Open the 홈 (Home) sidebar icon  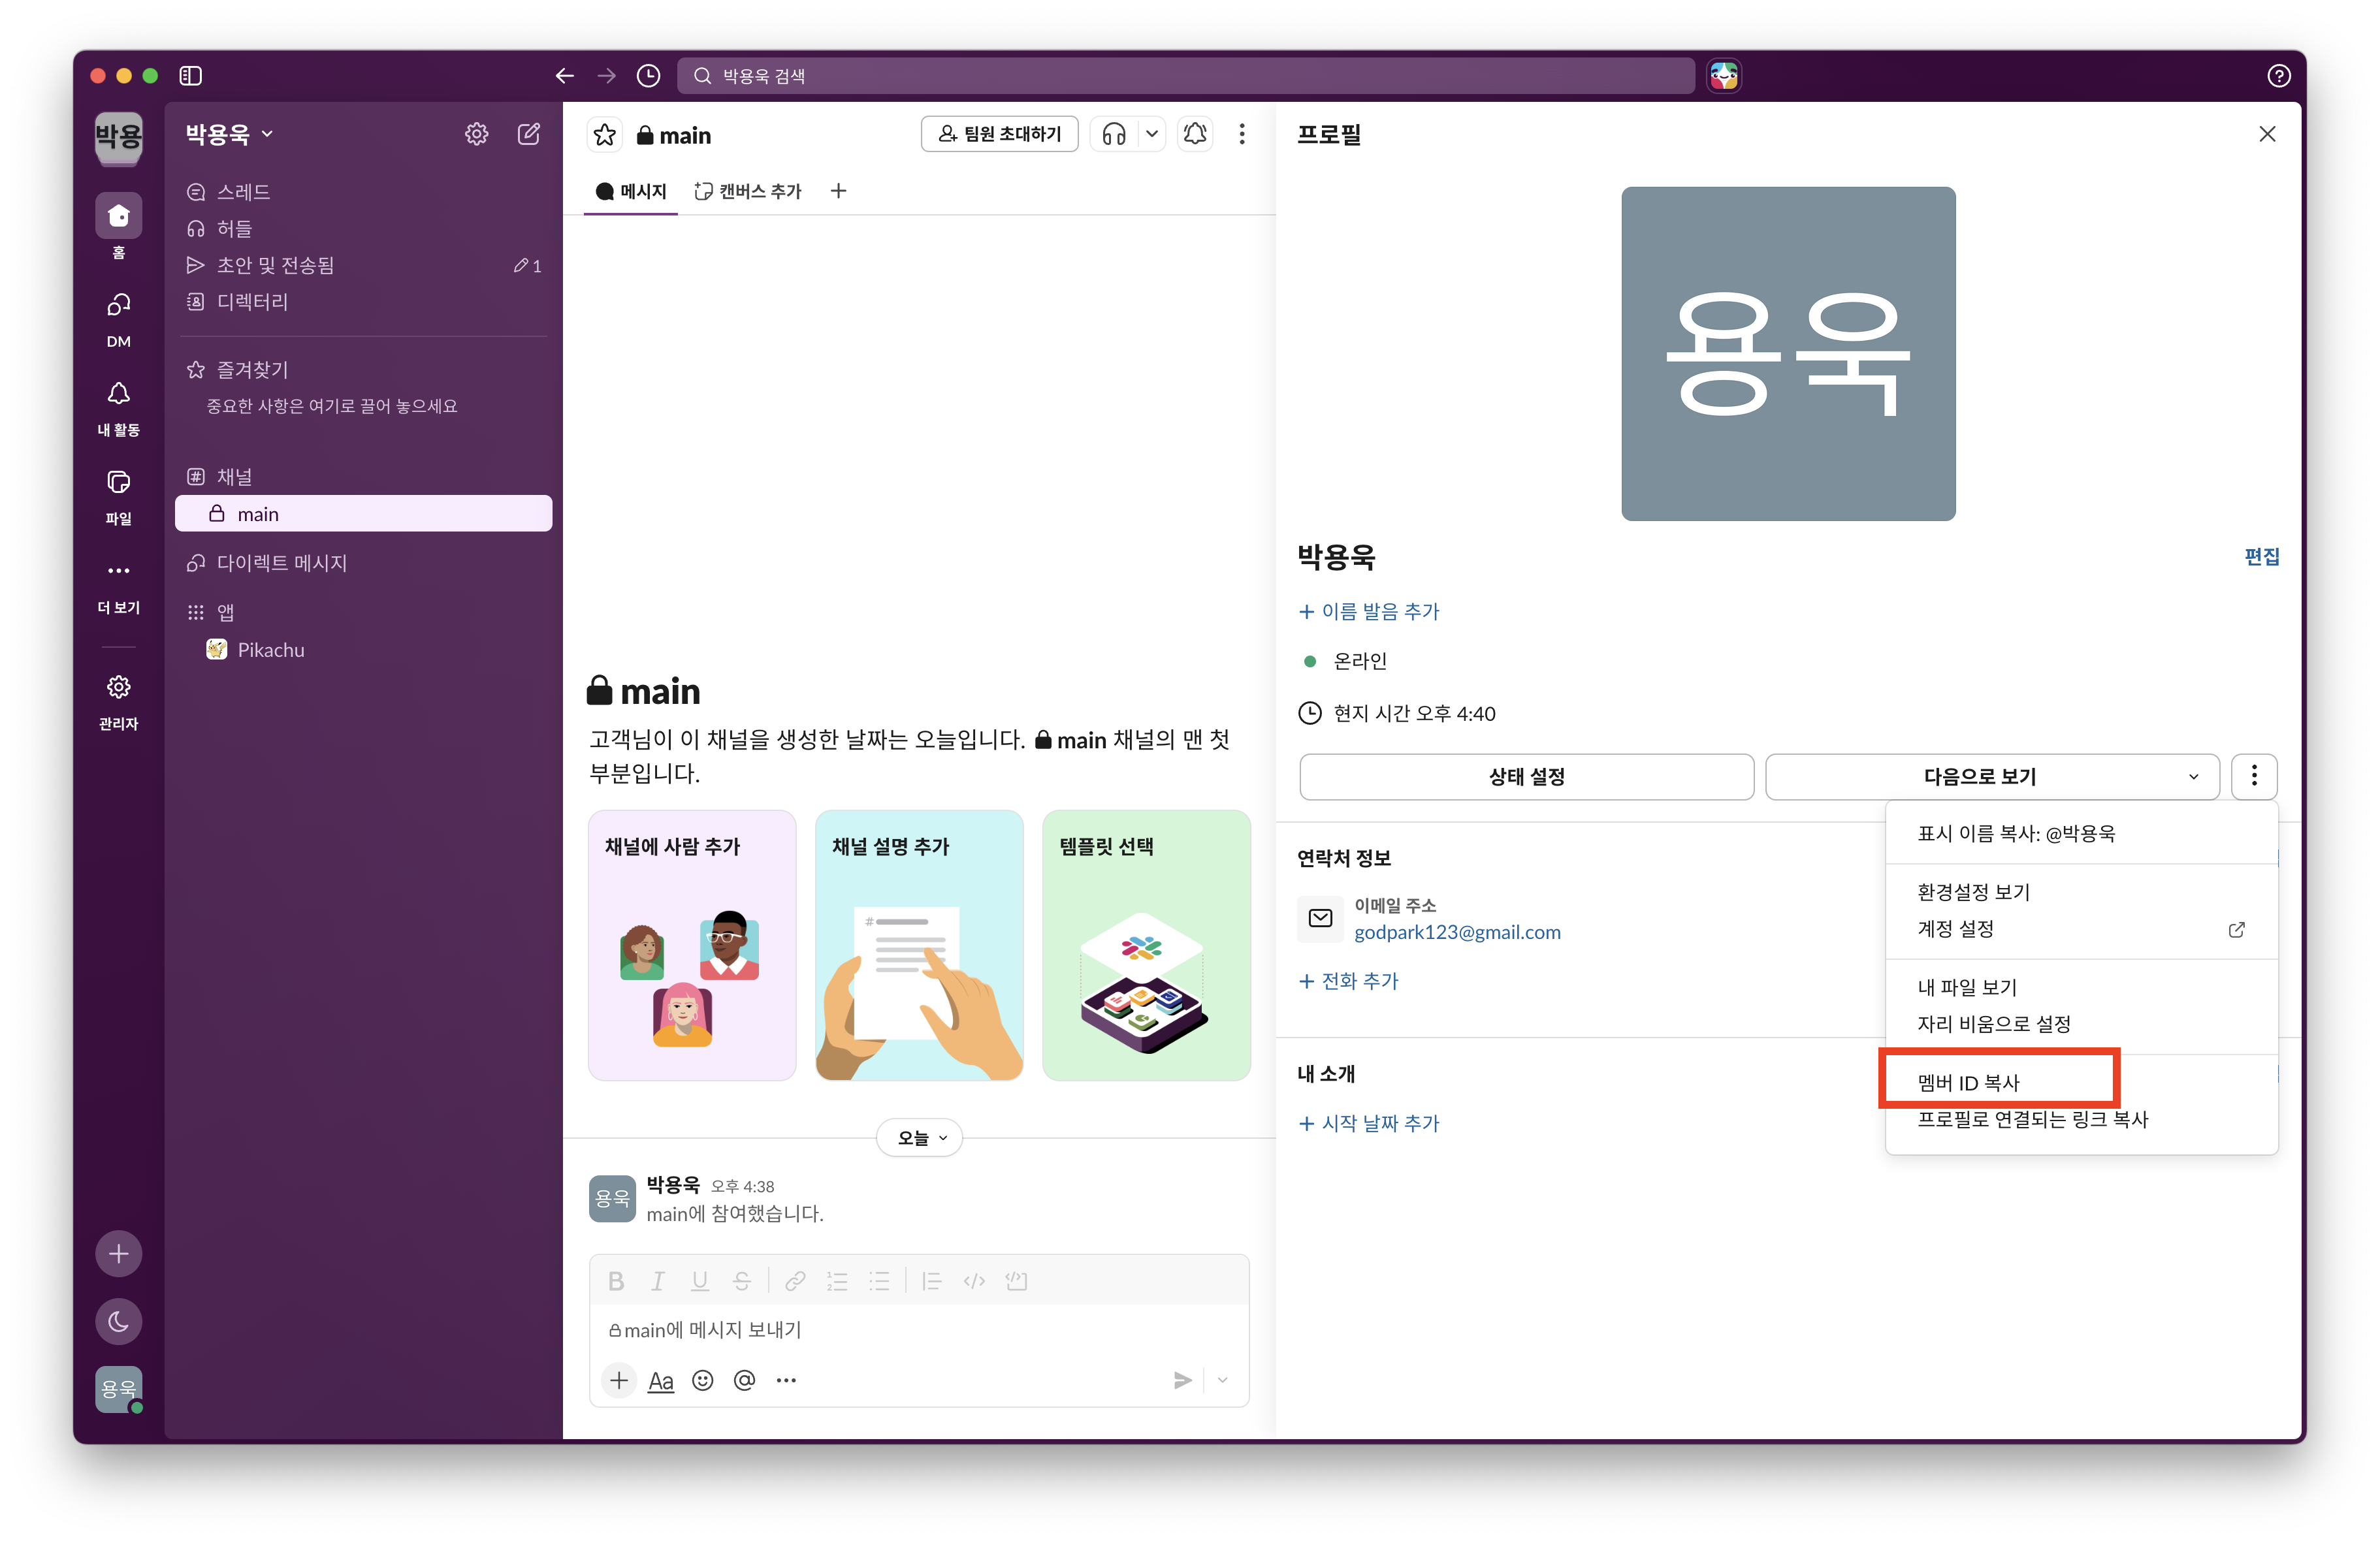[x=118, y=215]
